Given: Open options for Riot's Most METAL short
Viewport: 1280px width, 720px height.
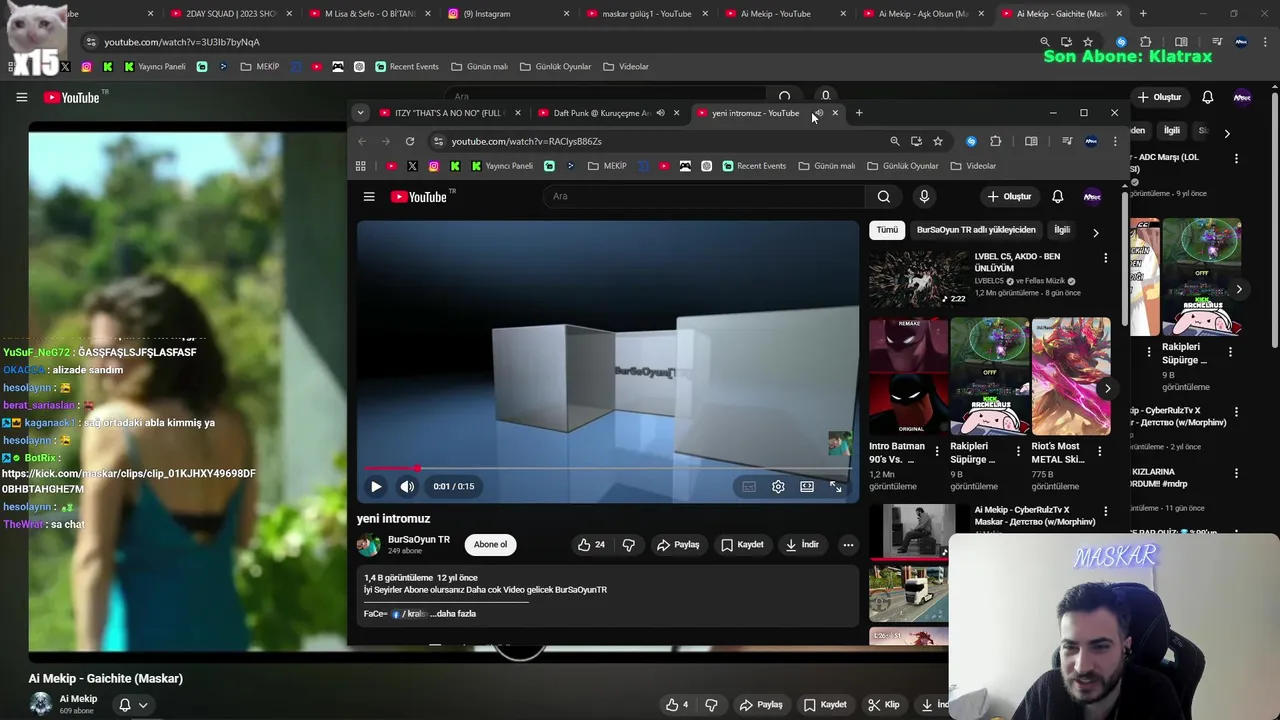Looking at the screenshot, I should pyautogui.click(x=1100, y=452).
